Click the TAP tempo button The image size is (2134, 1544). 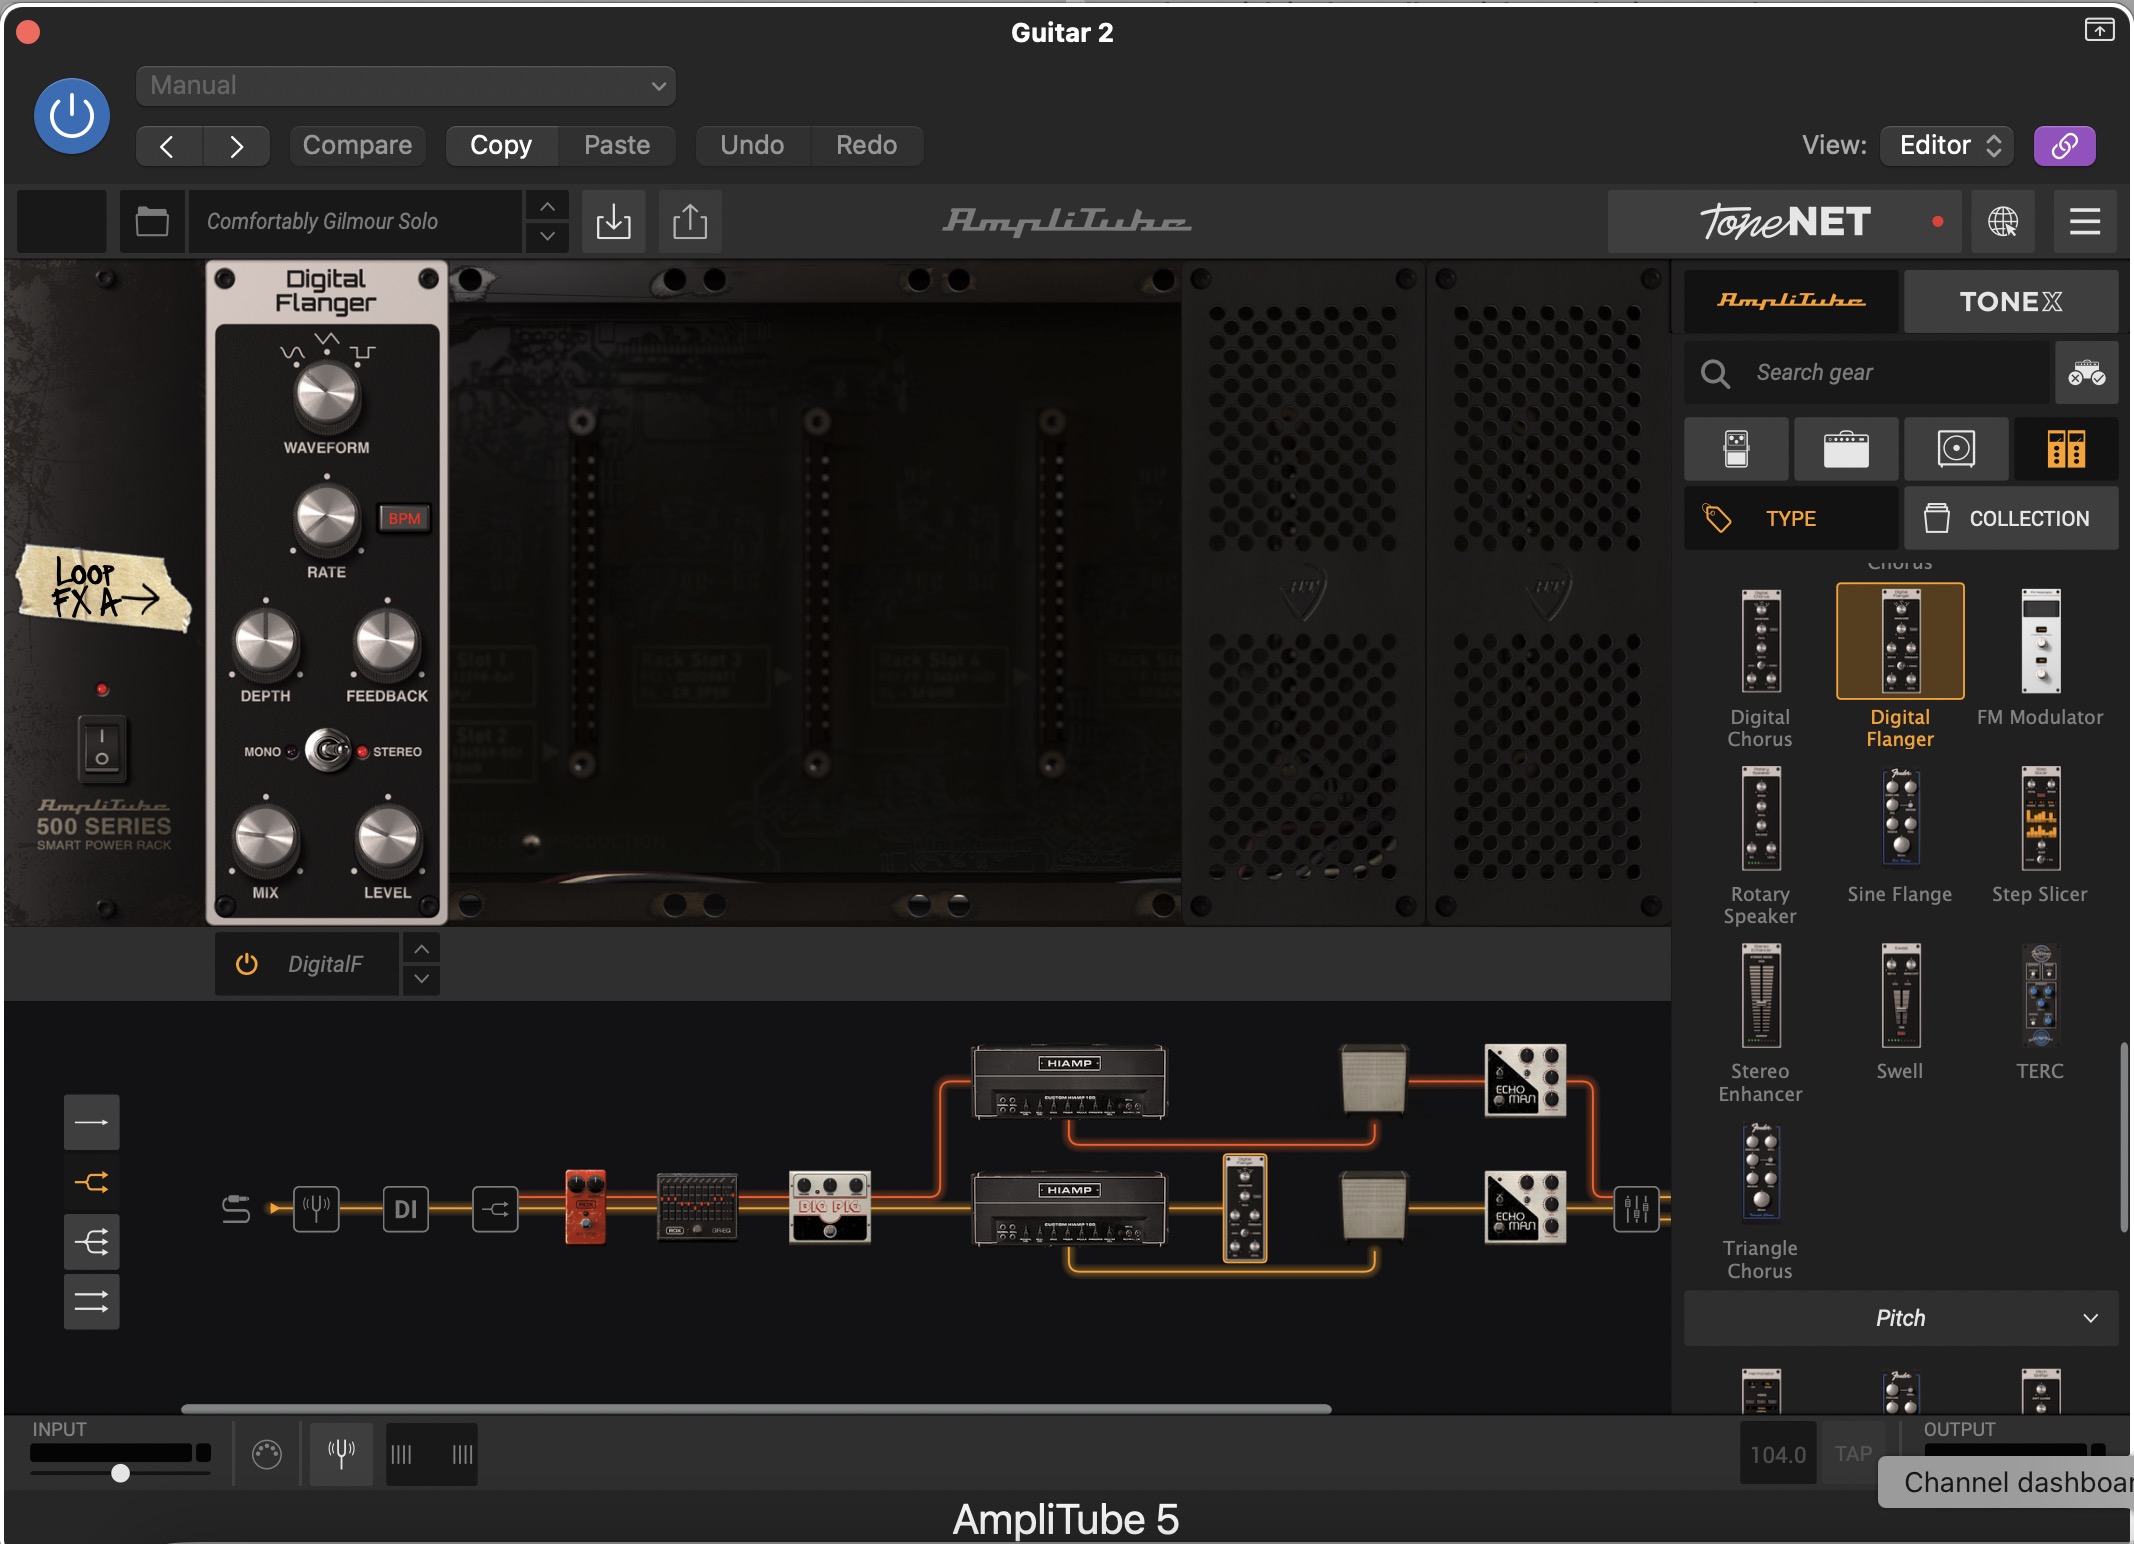point(1853,1454)
